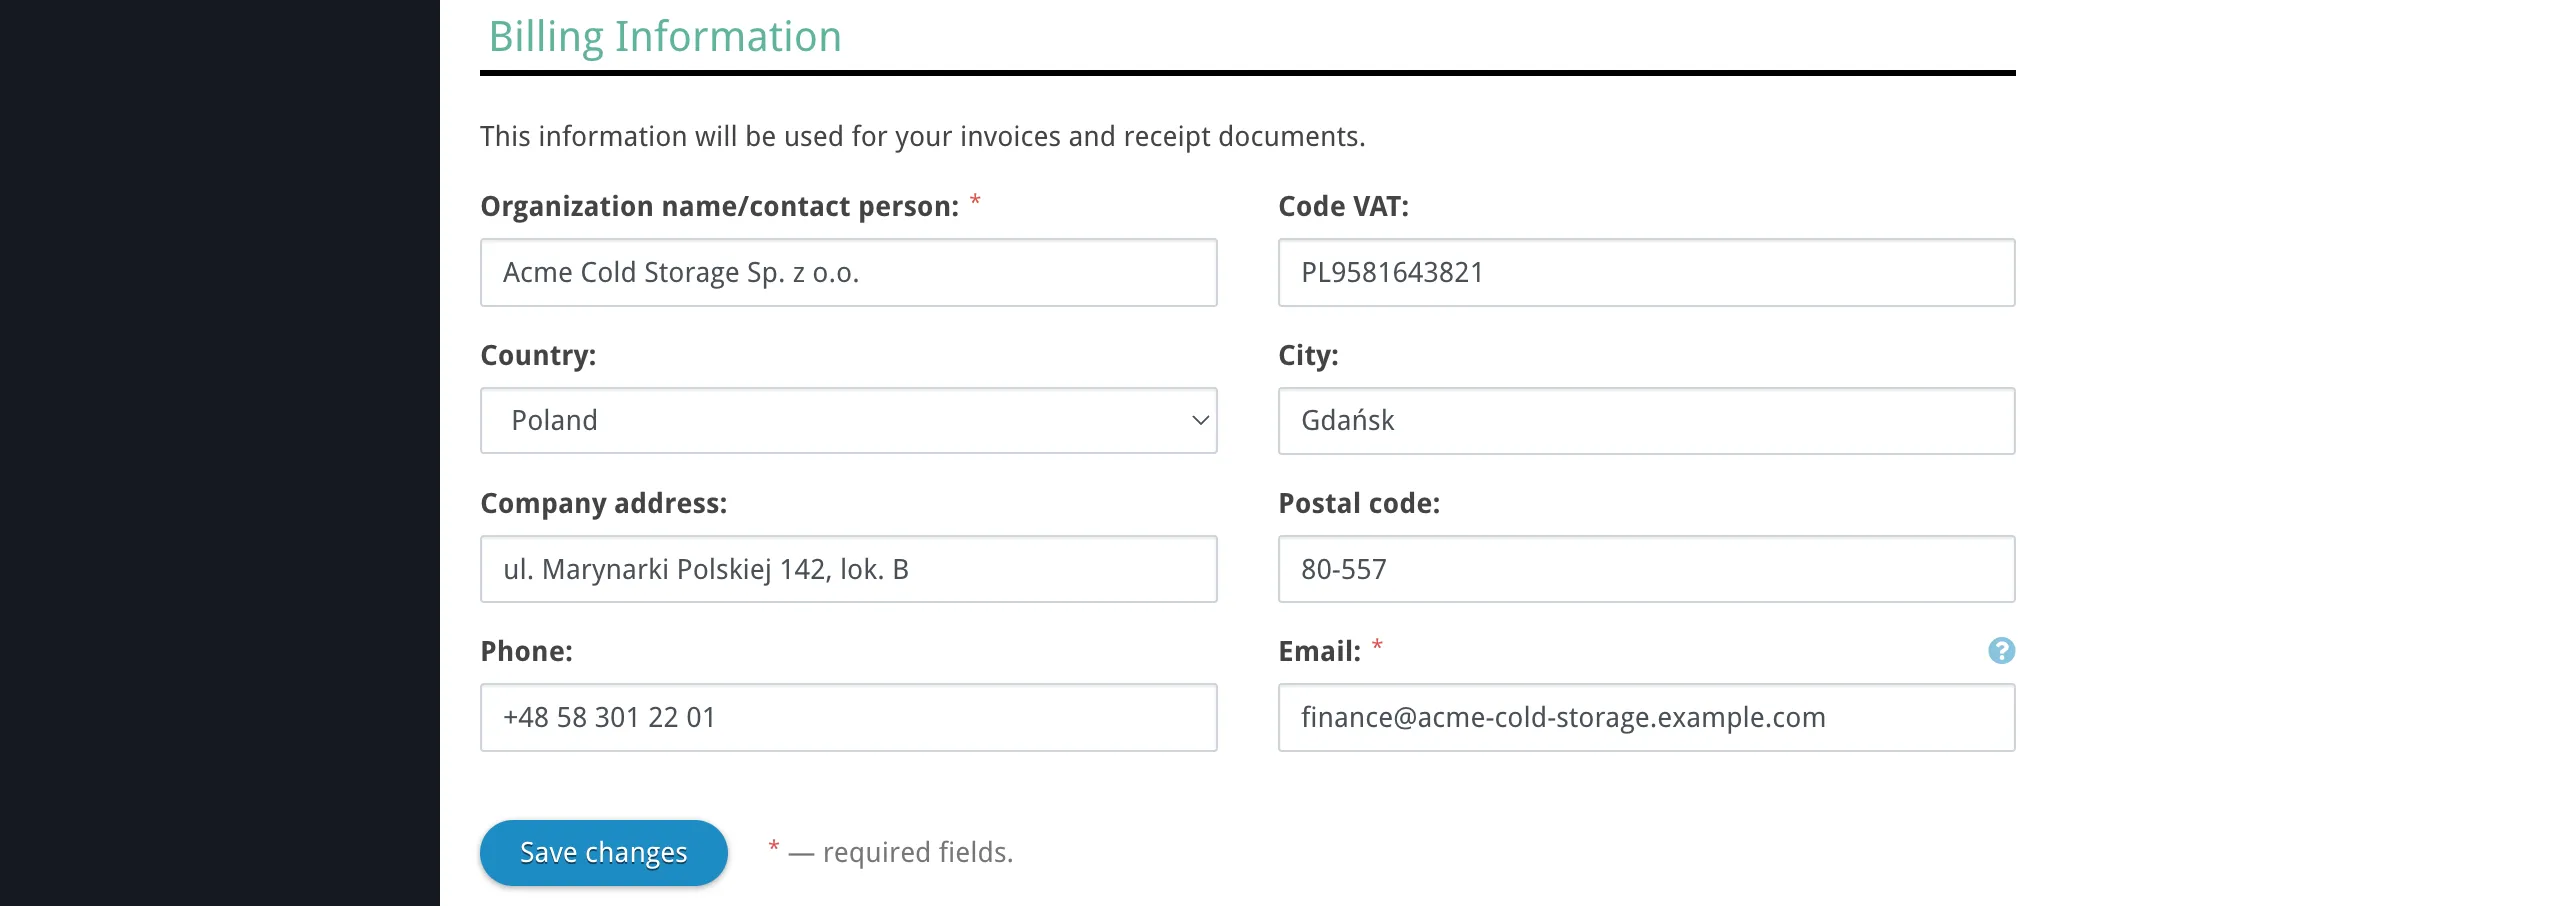
Task: Click the Email label
Action: pos(1320,651)
